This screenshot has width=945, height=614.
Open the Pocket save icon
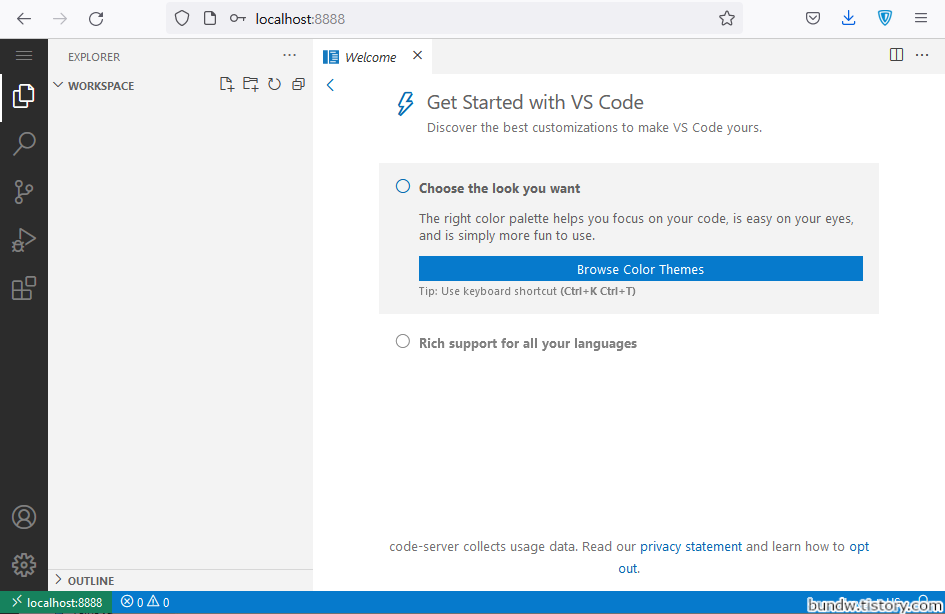[x=812, y=19]
